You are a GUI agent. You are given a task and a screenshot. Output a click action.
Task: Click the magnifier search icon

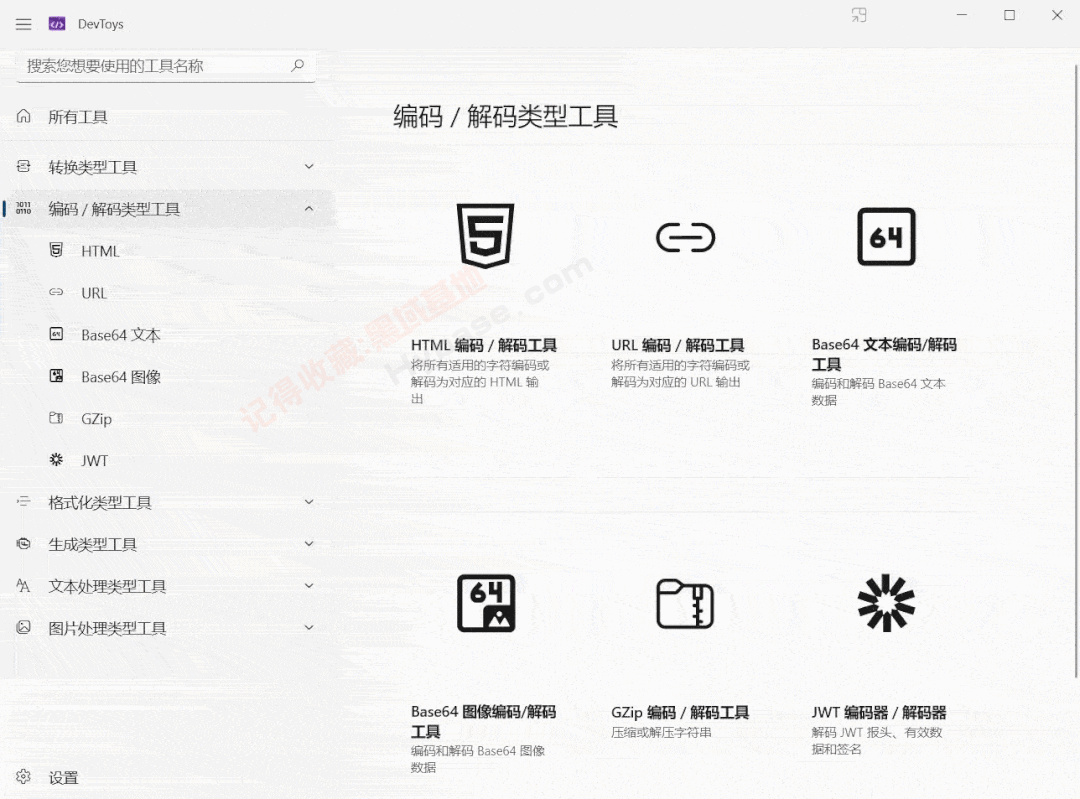[x=298, y=65]
